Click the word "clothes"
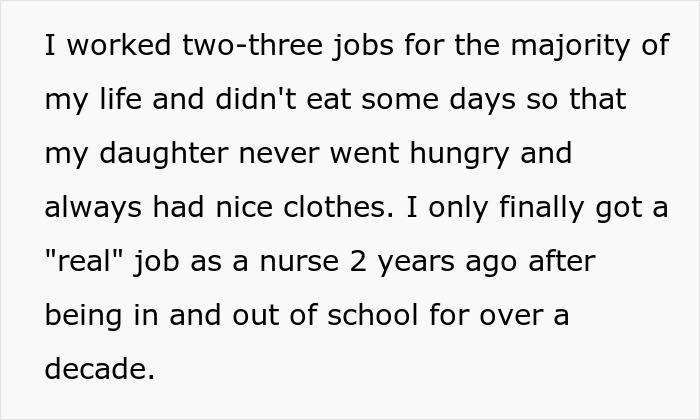 [x=330, y=207]
